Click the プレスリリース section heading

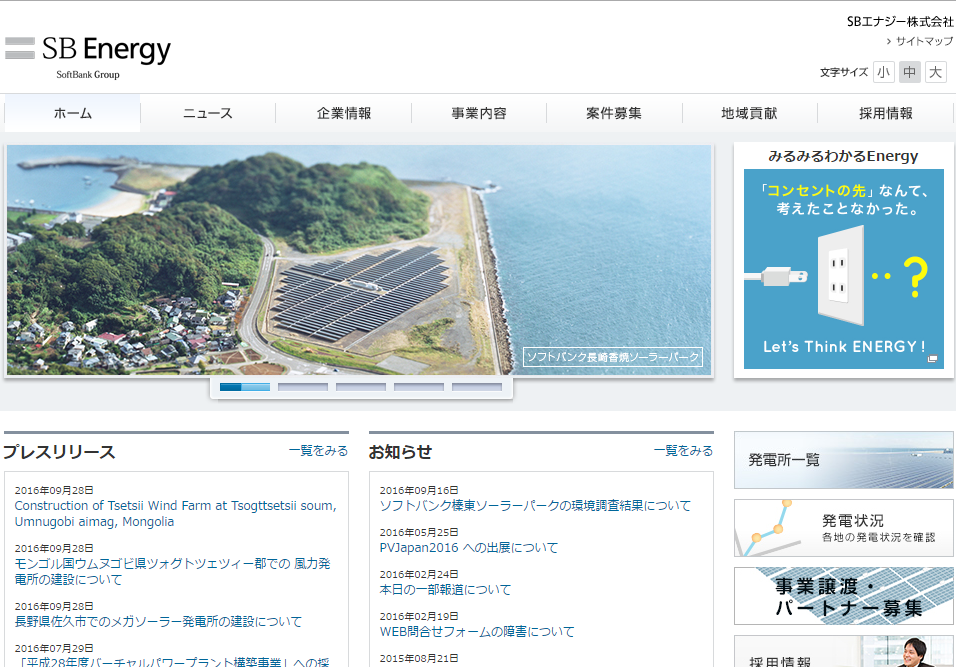coord(59,452)
